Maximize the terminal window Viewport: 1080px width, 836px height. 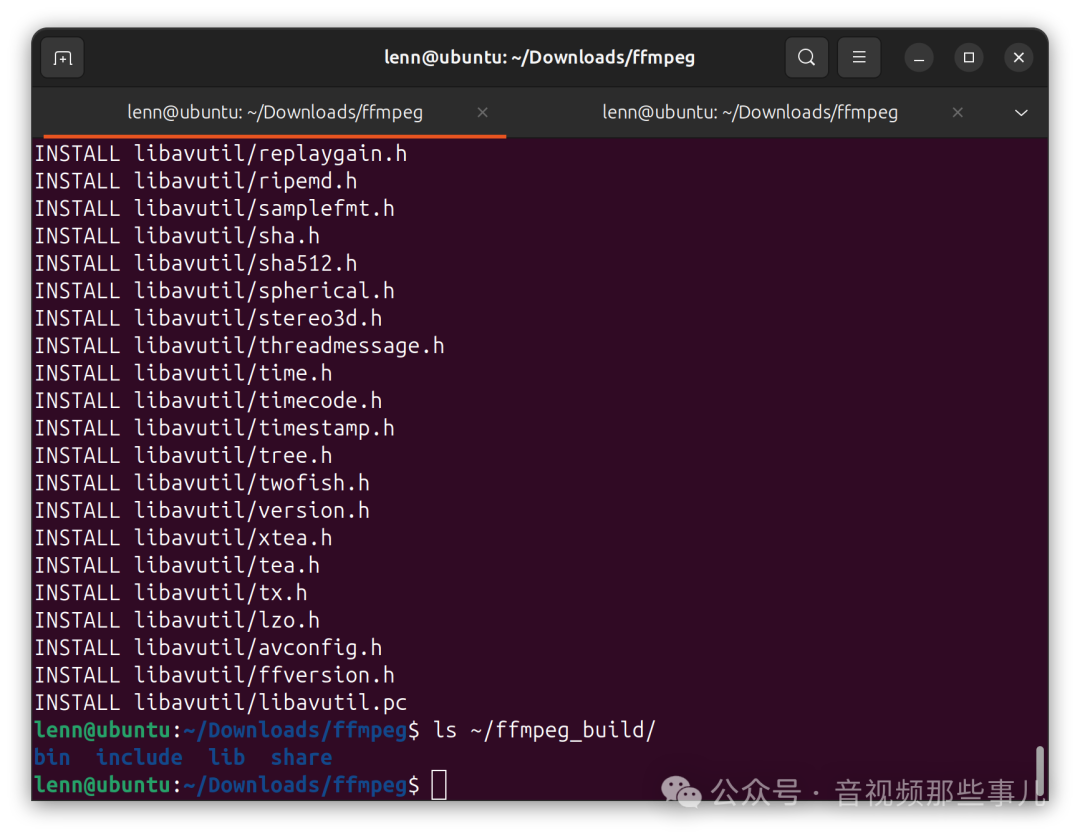pos(969,58)
